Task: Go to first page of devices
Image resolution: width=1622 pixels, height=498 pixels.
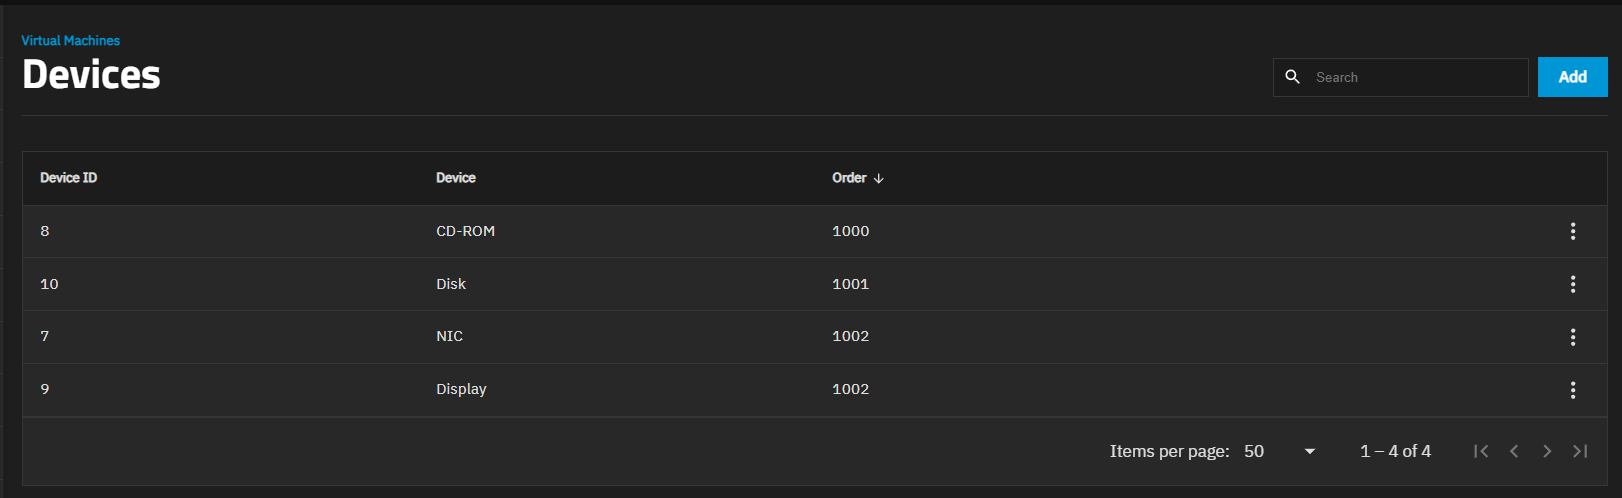Action: click(1481, 451)
